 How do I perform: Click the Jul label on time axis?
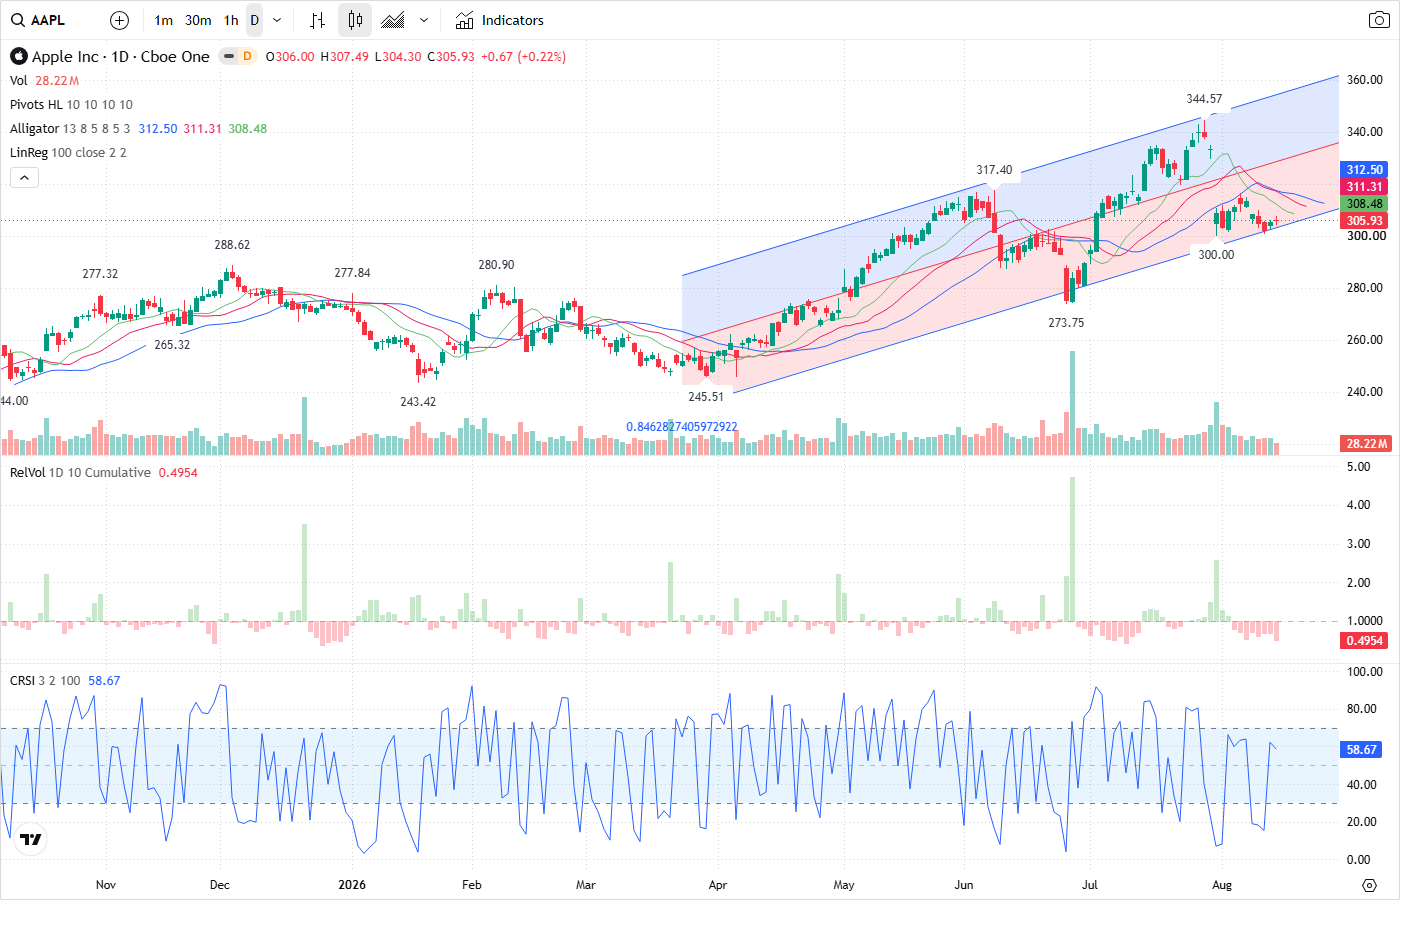1090,885
